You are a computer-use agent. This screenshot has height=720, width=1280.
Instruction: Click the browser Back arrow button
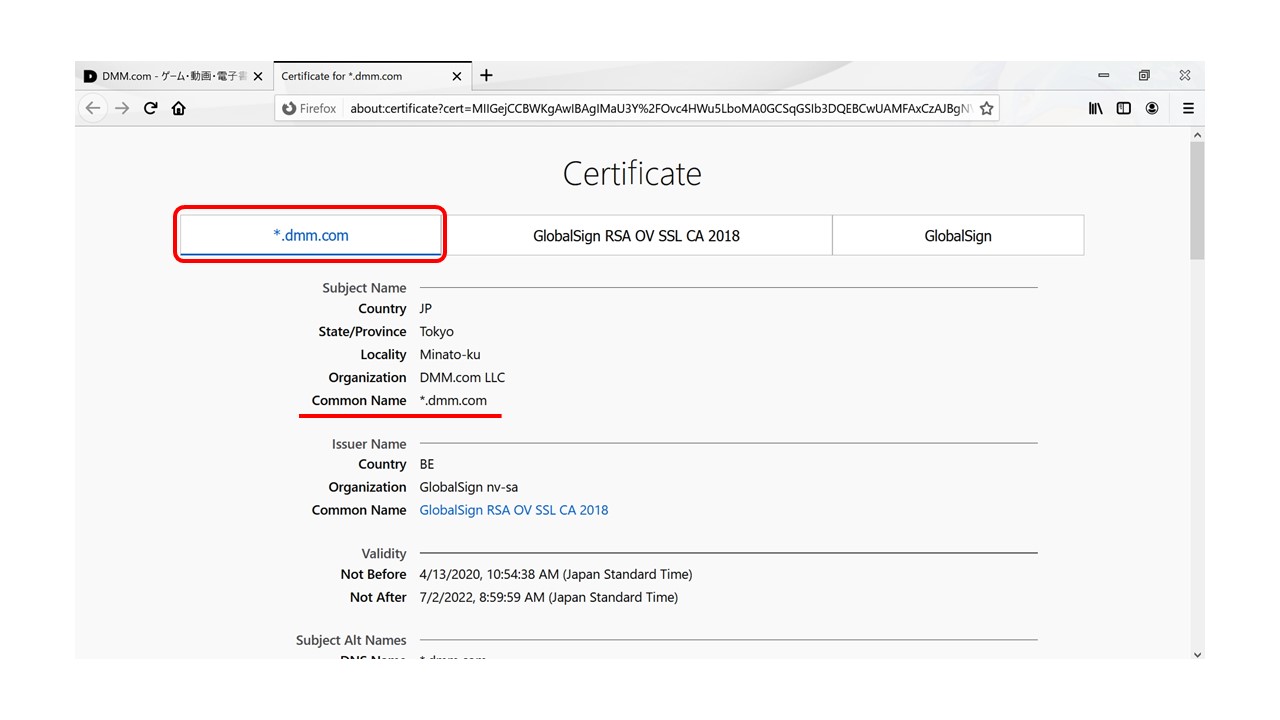[x=93, y=108]
